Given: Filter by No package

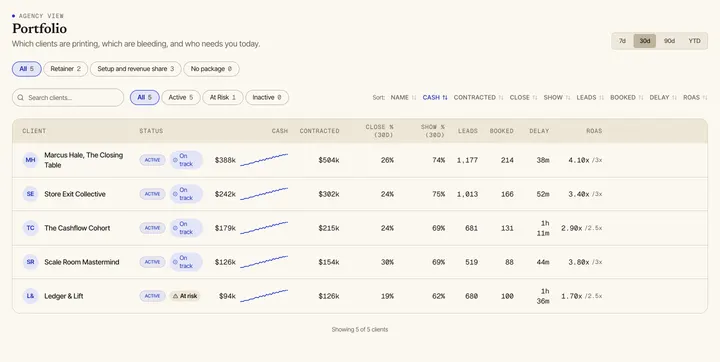Looking at the screenshot, I should tap(211, 69).
